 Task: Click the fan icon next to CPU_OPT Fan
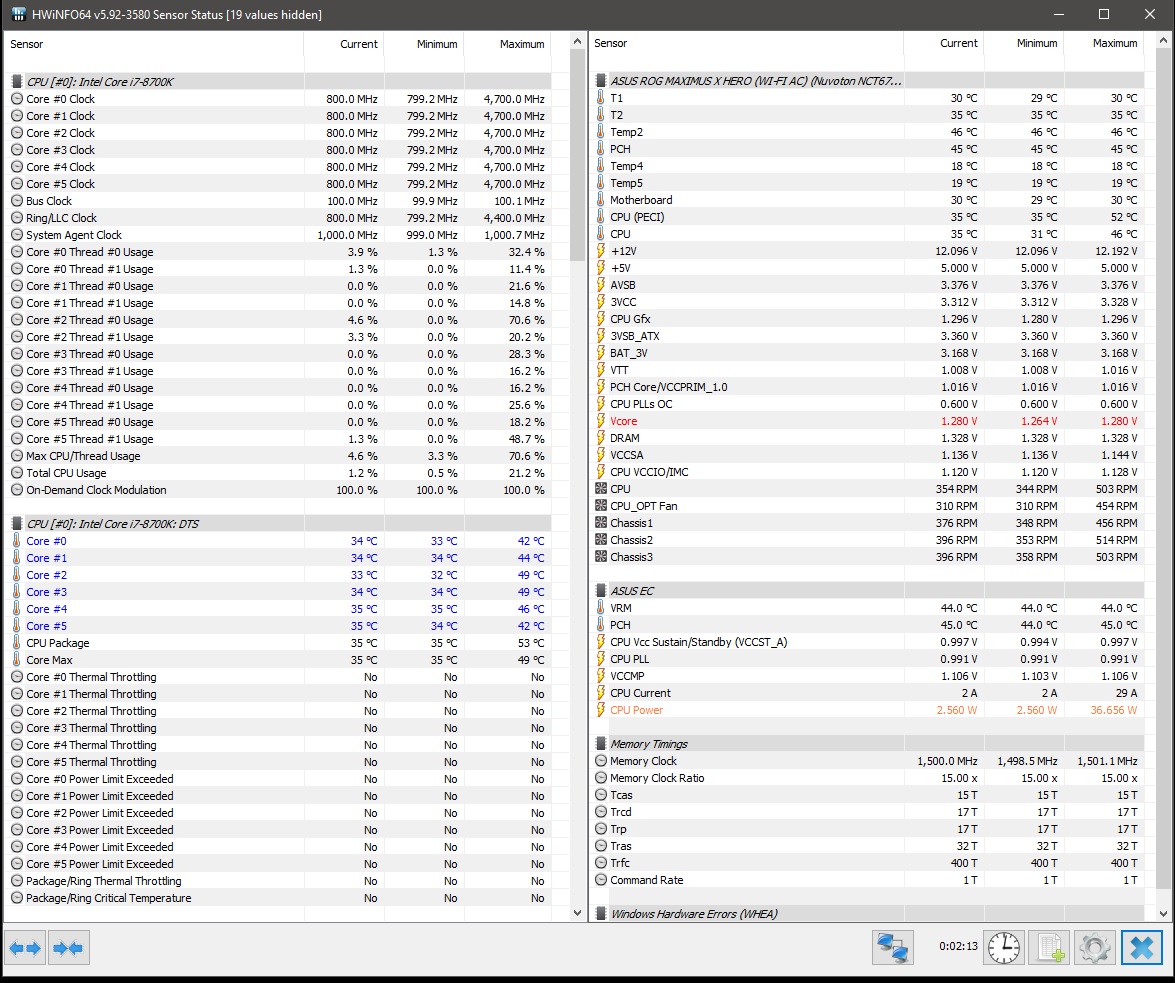(x=600, y=506)
